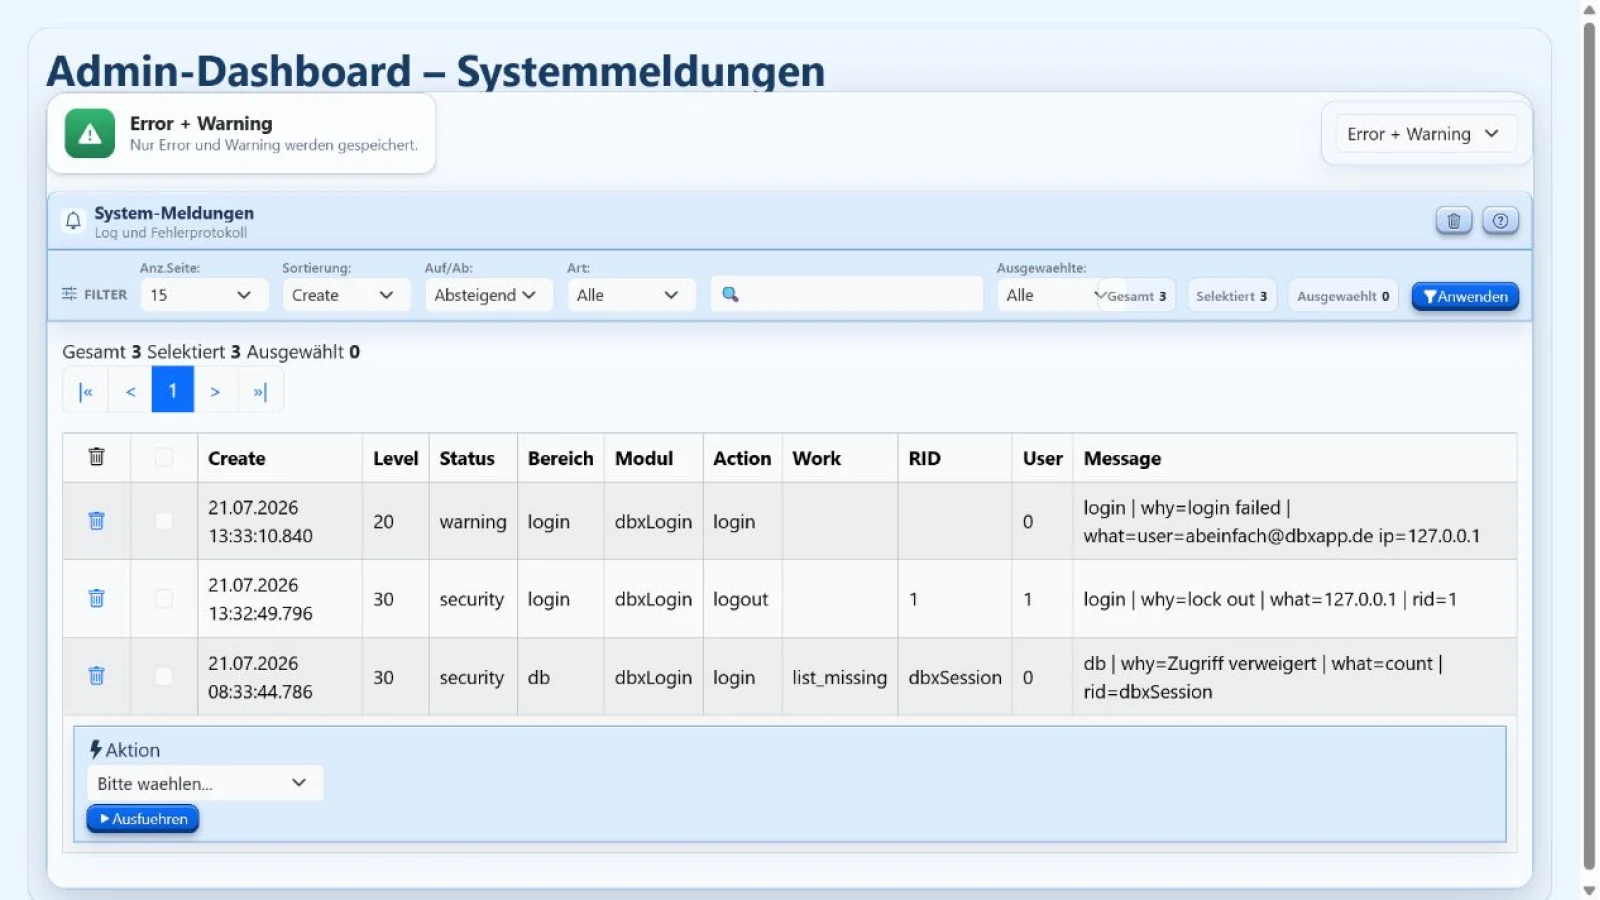Click the FILTER sliders icon
Viewport: 1600px width, 900px height.
(x=69, y=294)
